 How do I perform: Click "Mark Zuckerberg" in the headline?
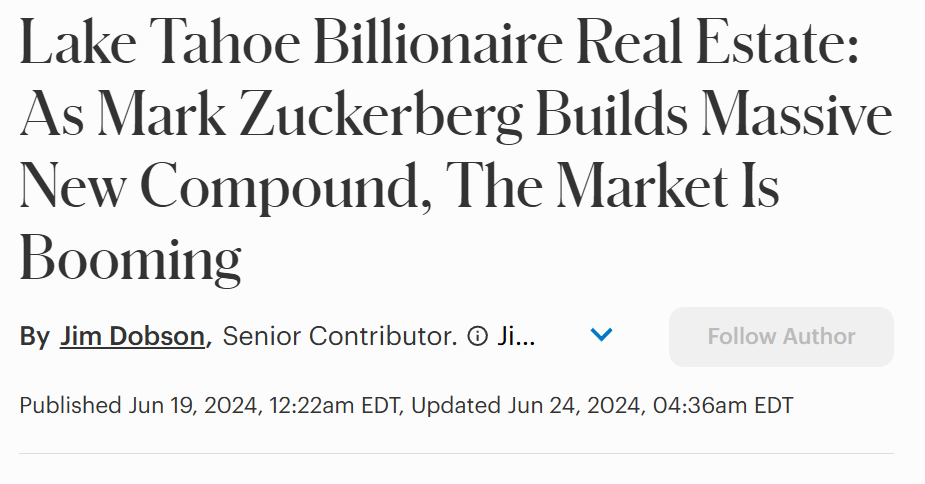click(x=310, y=115)
